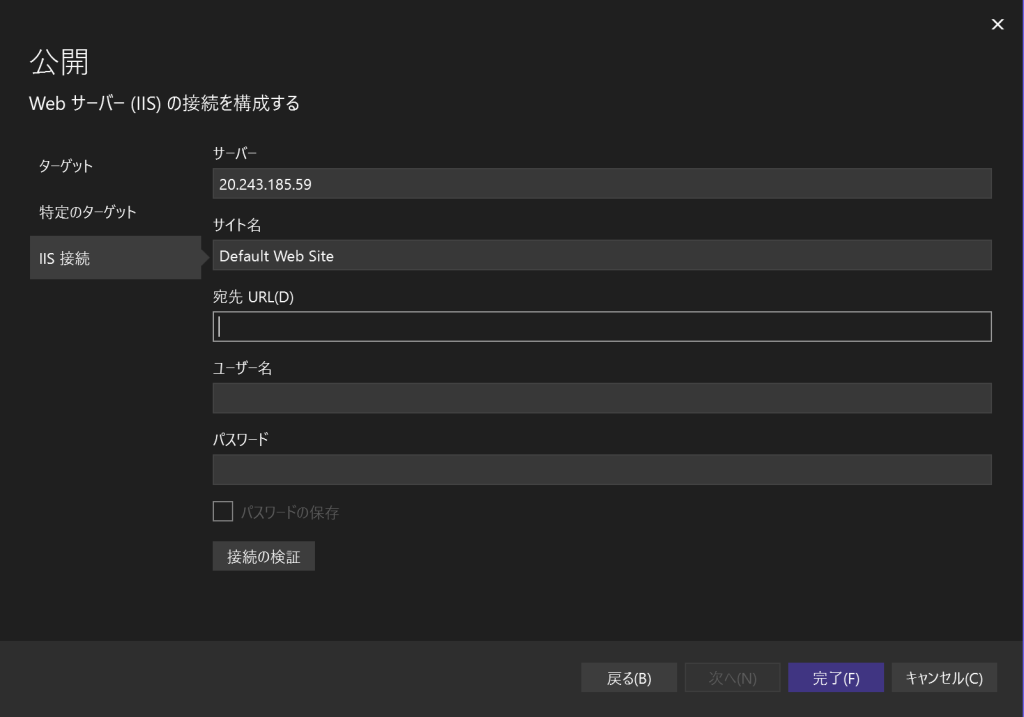Viewport: 1024px width, 717px height.
Task: Select the 特定のターゲット step
Action: [88, 212]
